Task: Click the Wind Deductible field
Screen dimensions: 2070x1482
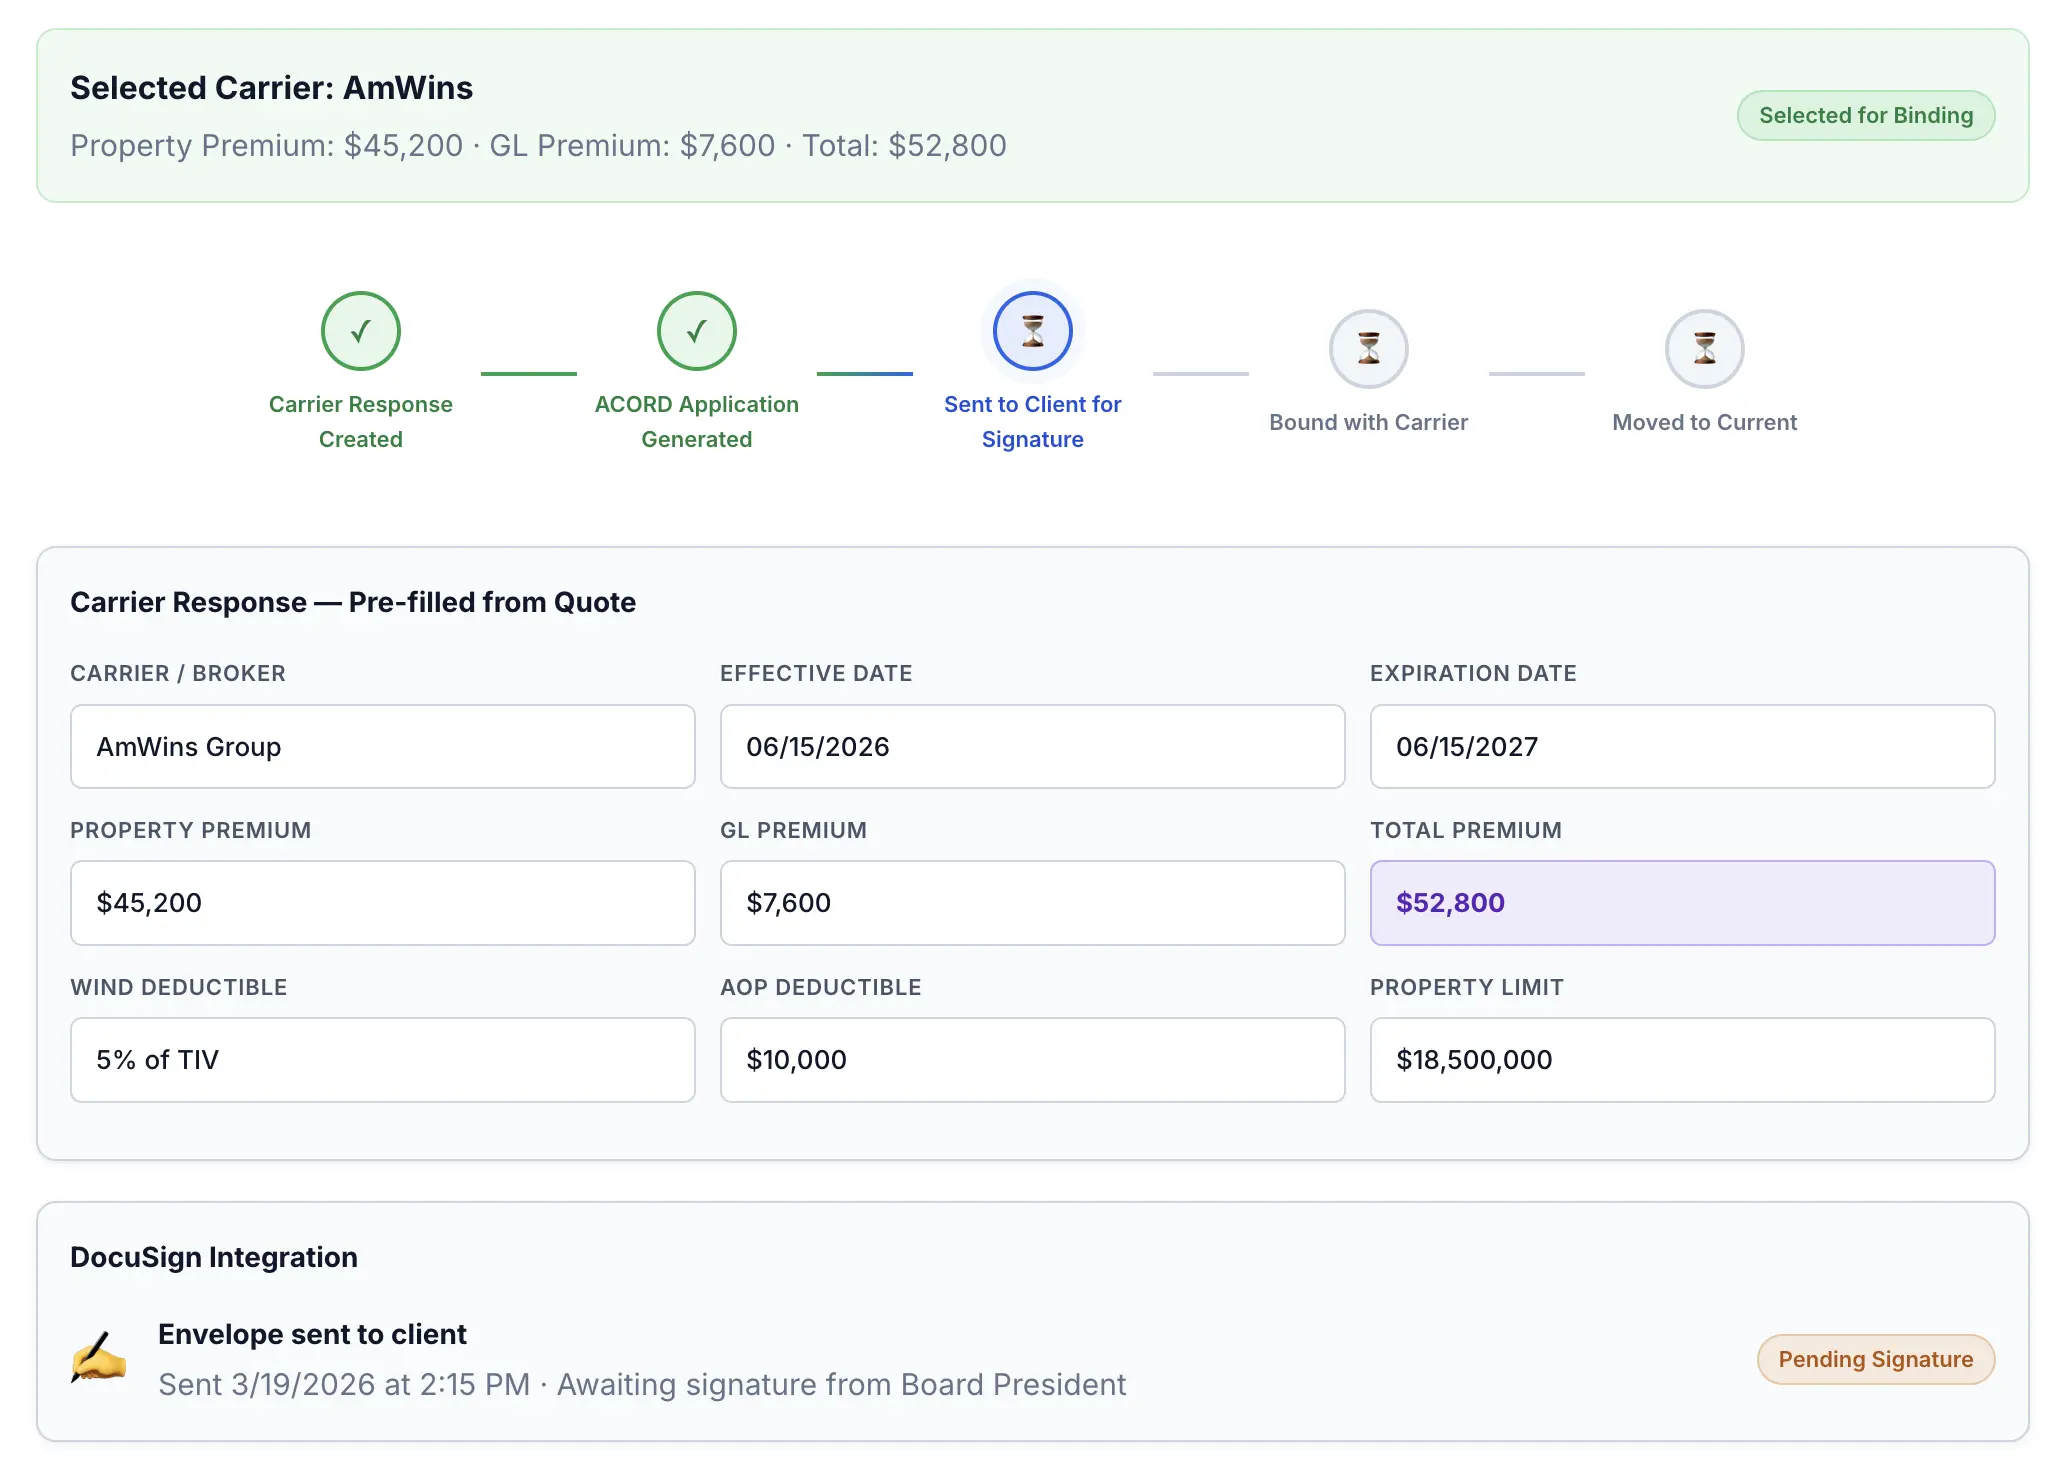Action: 382,1060
